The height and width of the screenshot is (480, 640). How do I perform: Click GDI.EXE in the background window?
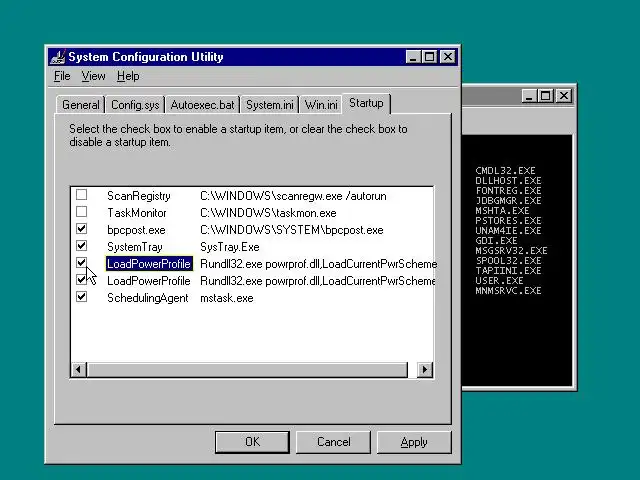tap(496, 240)
